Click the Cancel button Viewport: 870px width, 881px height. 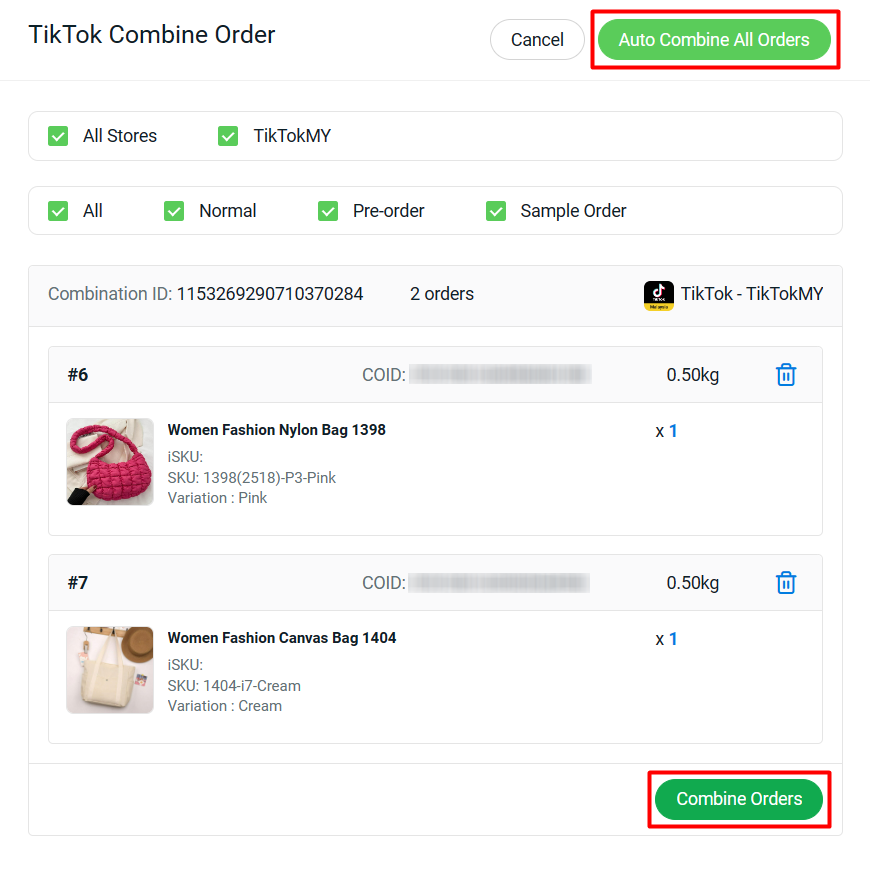click(537, 40)
